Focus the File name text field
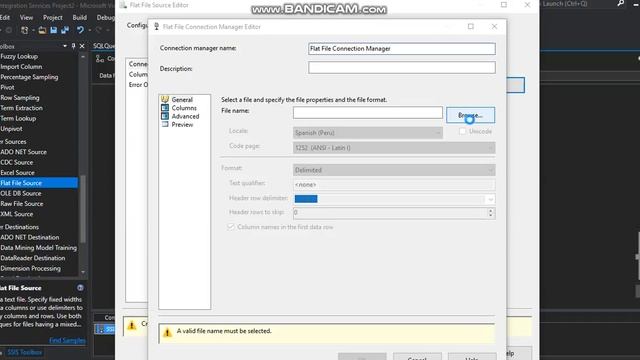640x360 pixels. point(367,113)
